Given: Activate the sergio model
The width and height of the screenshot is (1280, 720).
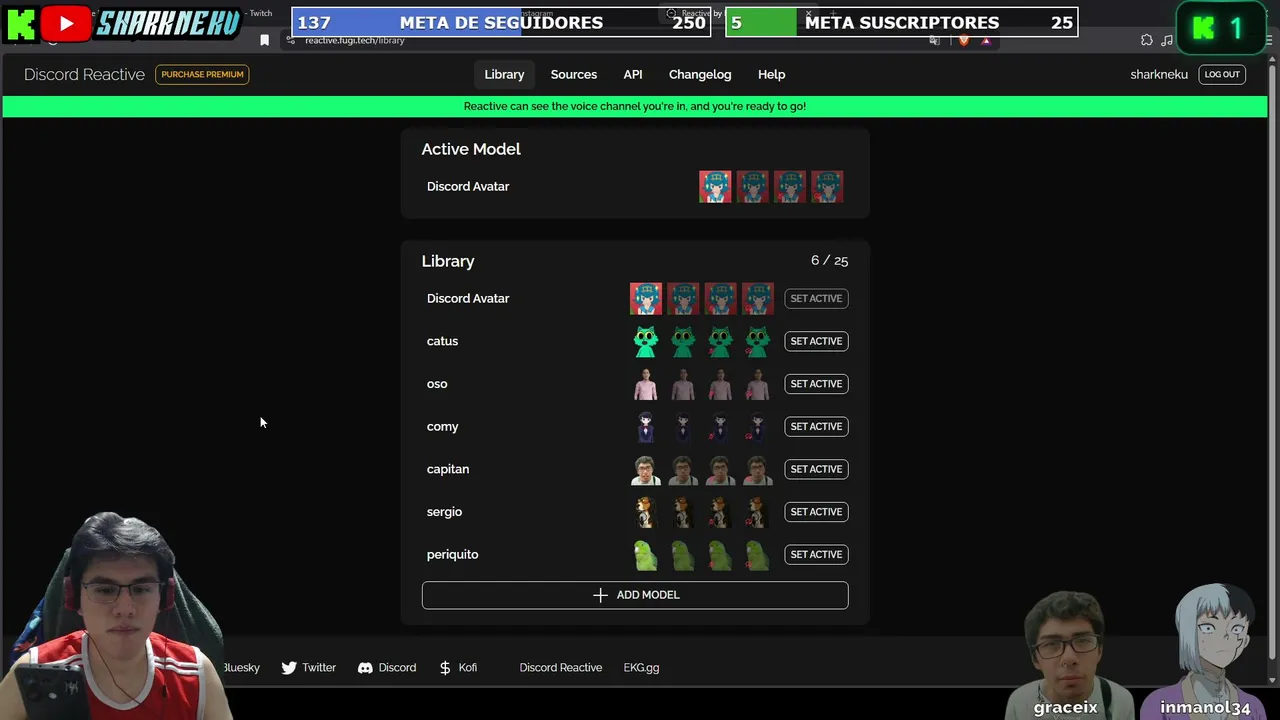Looking at the screenshot, I should point(816,512).
